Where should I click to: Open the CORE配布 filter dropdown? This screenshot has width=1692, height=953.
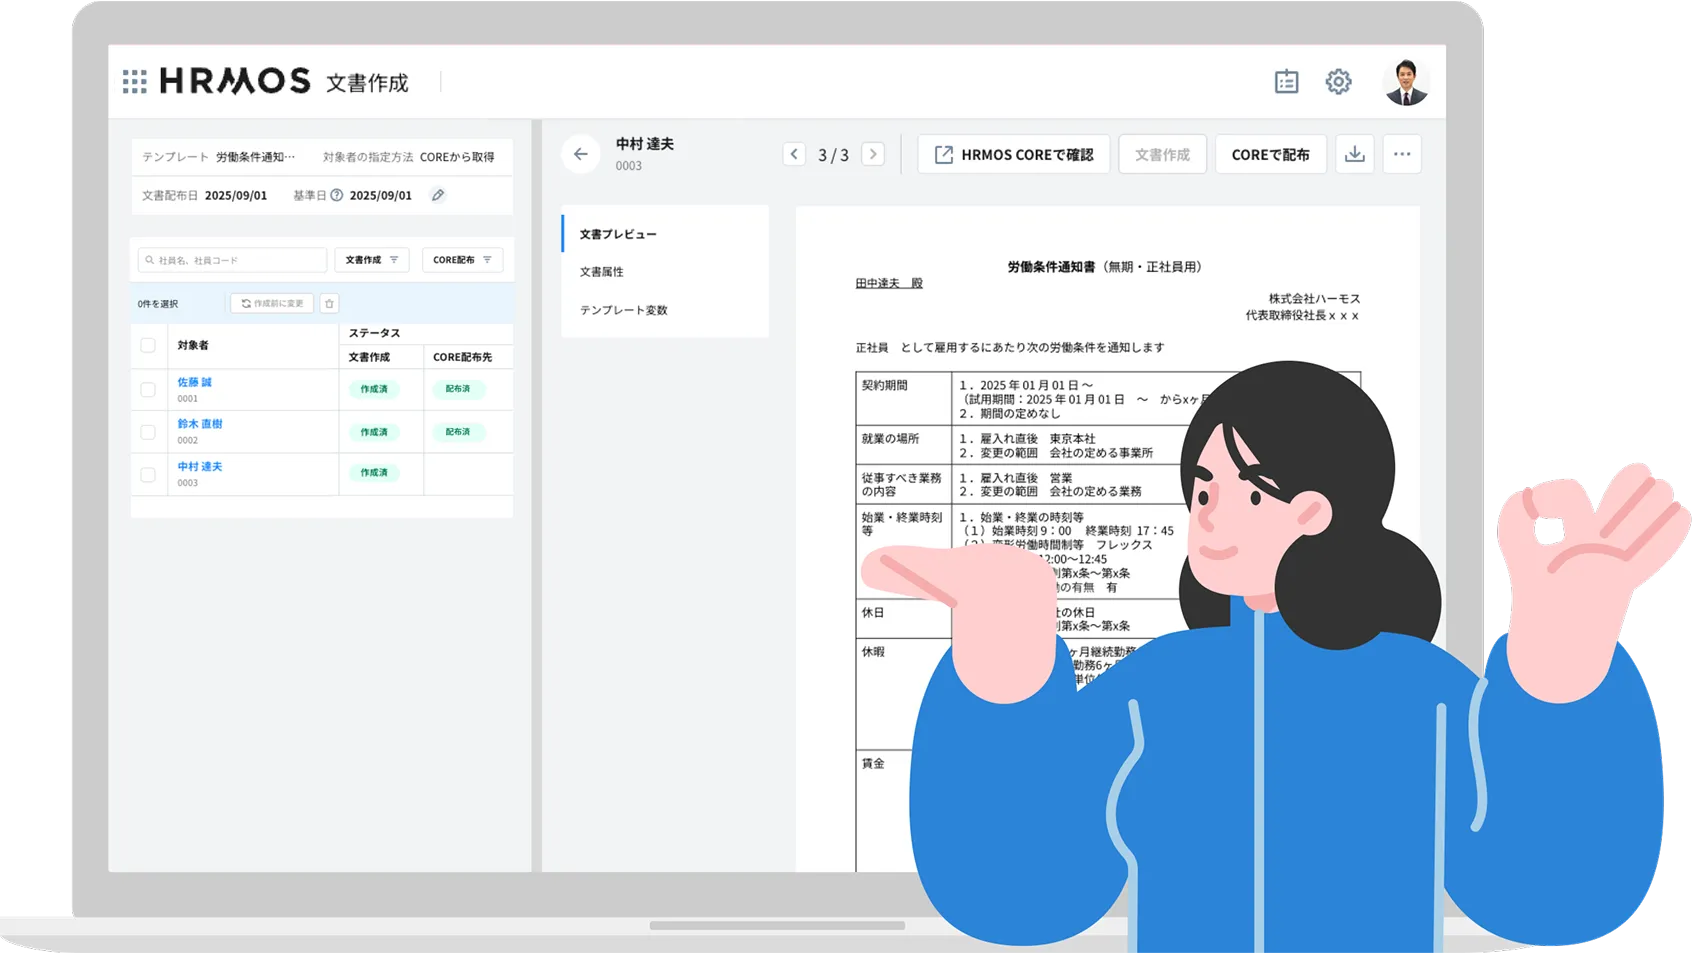462,259
